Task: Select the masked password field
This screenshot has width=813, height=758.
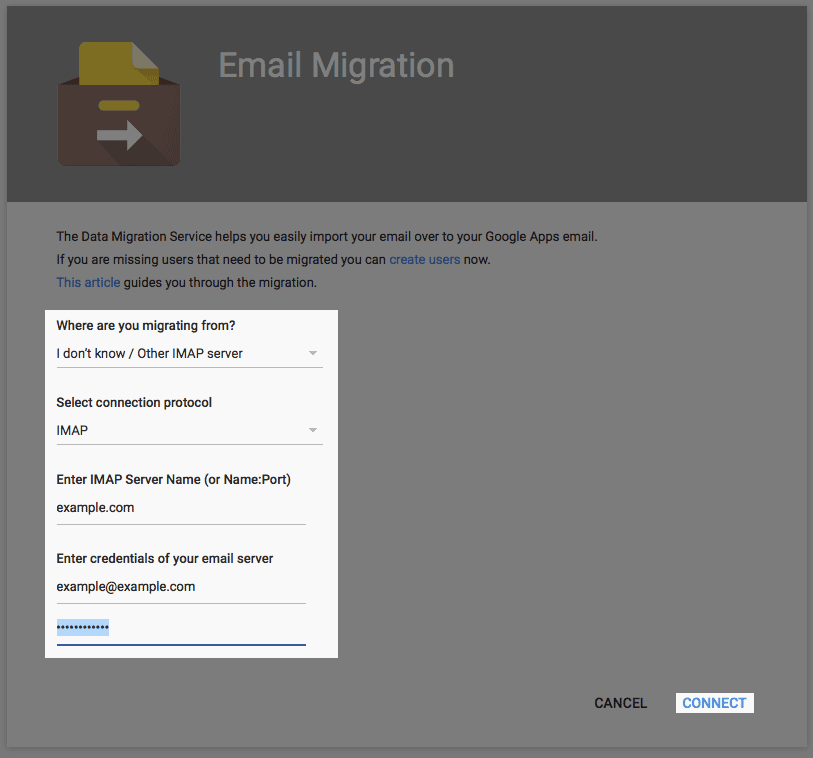Action: [x=180, y=628]
